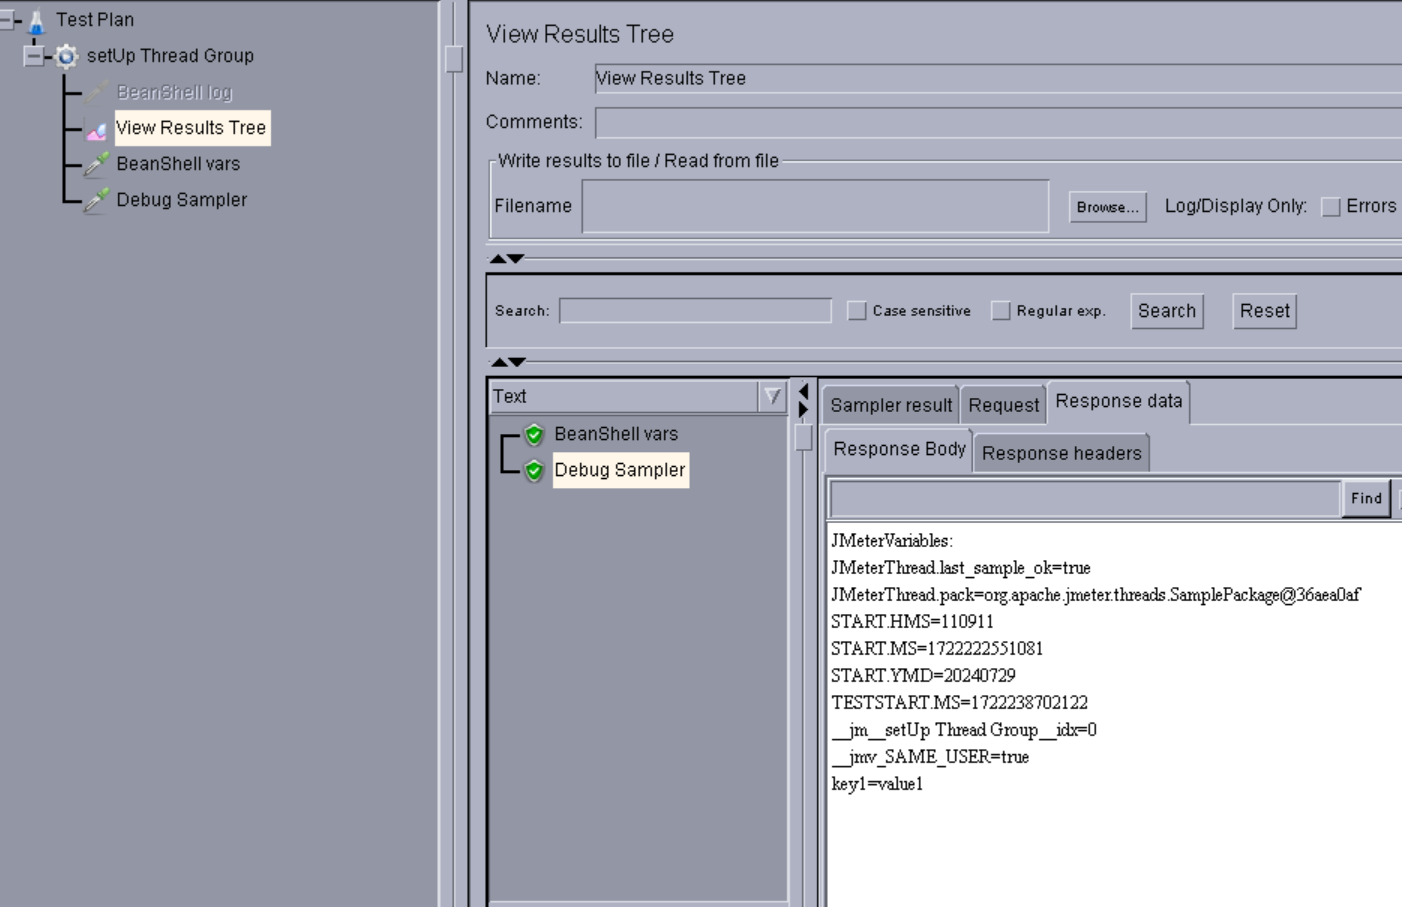This screenshot has height=907, width=1402.
Task: Click the line __jmv_SAME_USER=true
Action: click(x=930, y=757)
